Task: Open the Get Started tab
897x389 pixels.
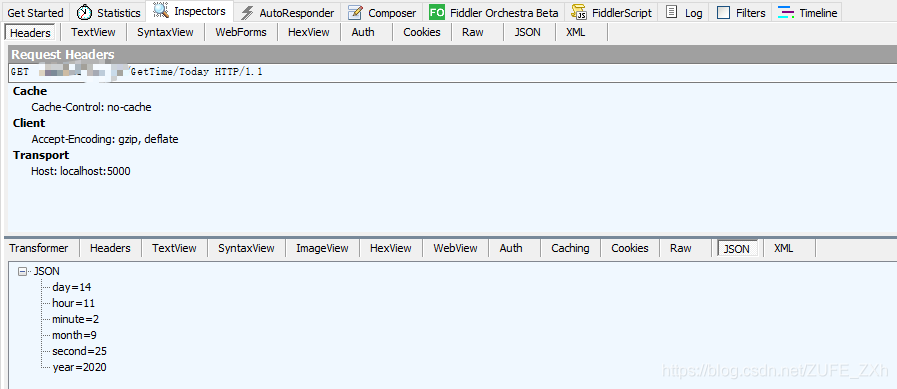Action: pos(35,13)
